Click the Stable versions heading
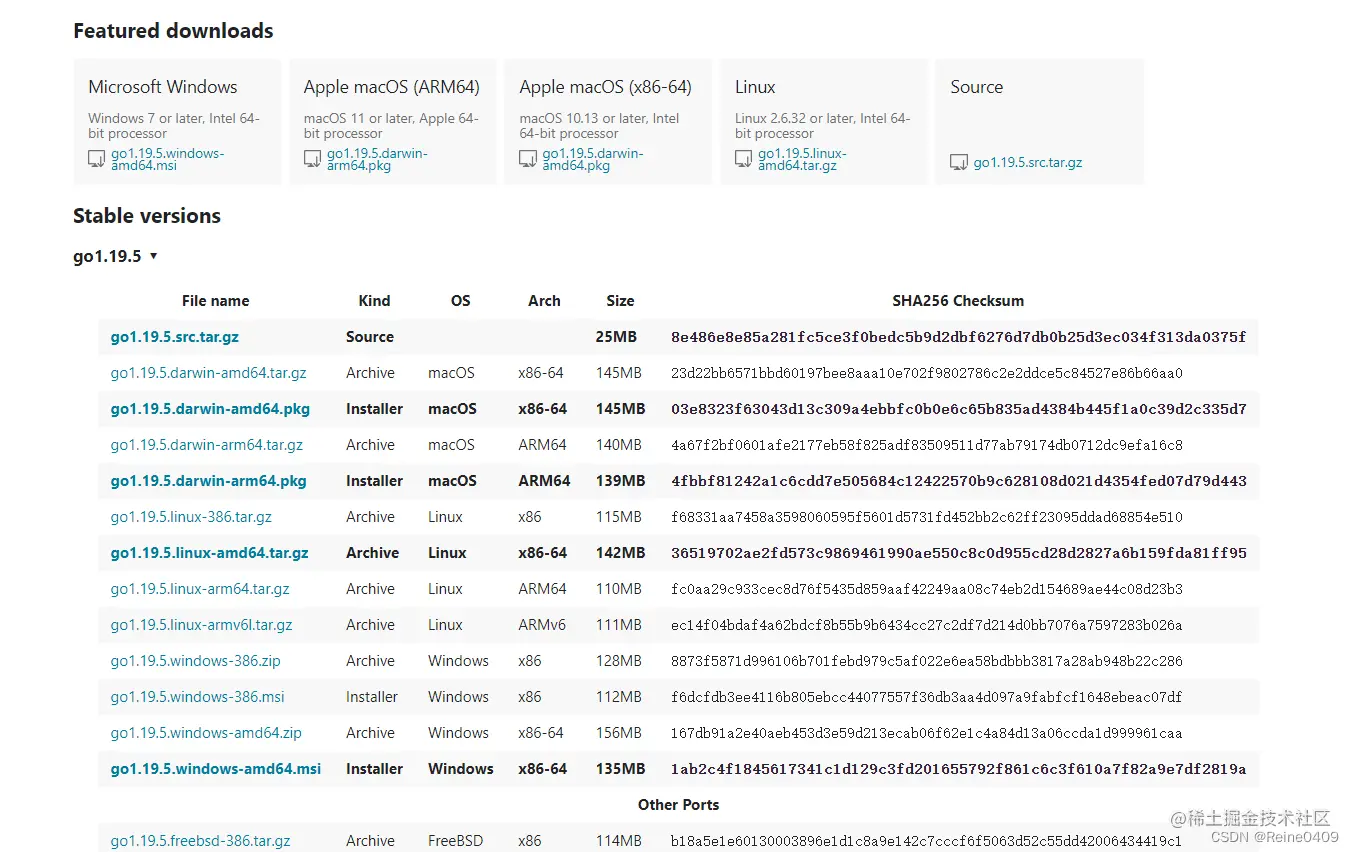Image resolution: width=1354 pixels, height=852 pixels. tap(147, 216)
